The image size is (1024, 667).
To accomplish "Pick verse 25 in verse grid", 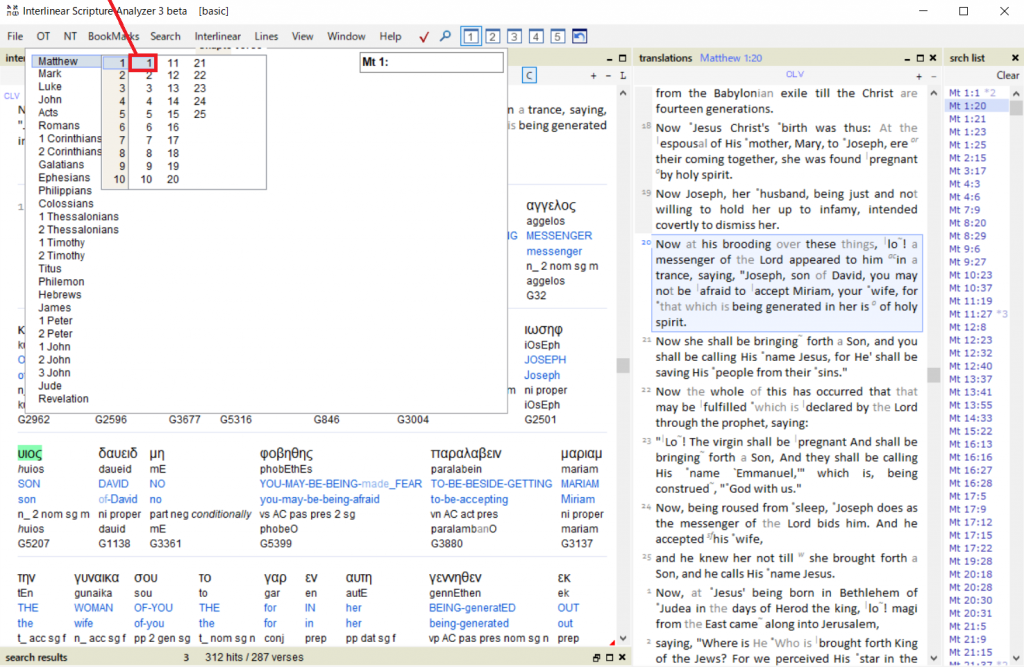I will pyautogui.click(x=200, y=114).
